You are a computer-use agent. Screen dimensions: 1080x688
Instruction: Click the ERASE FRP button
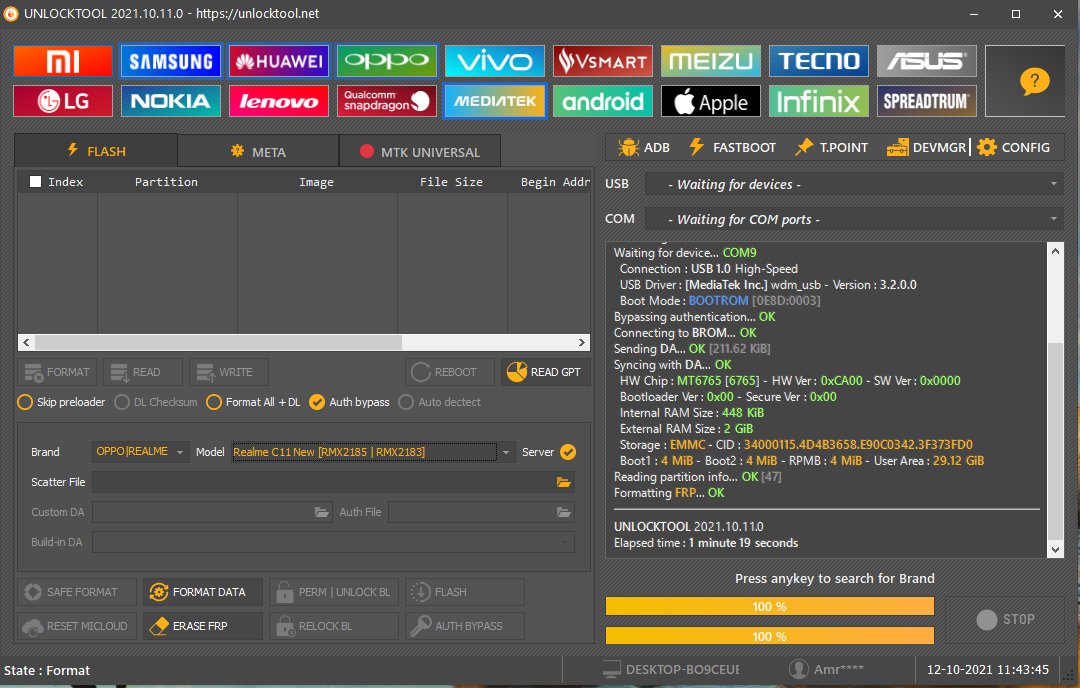202,626
